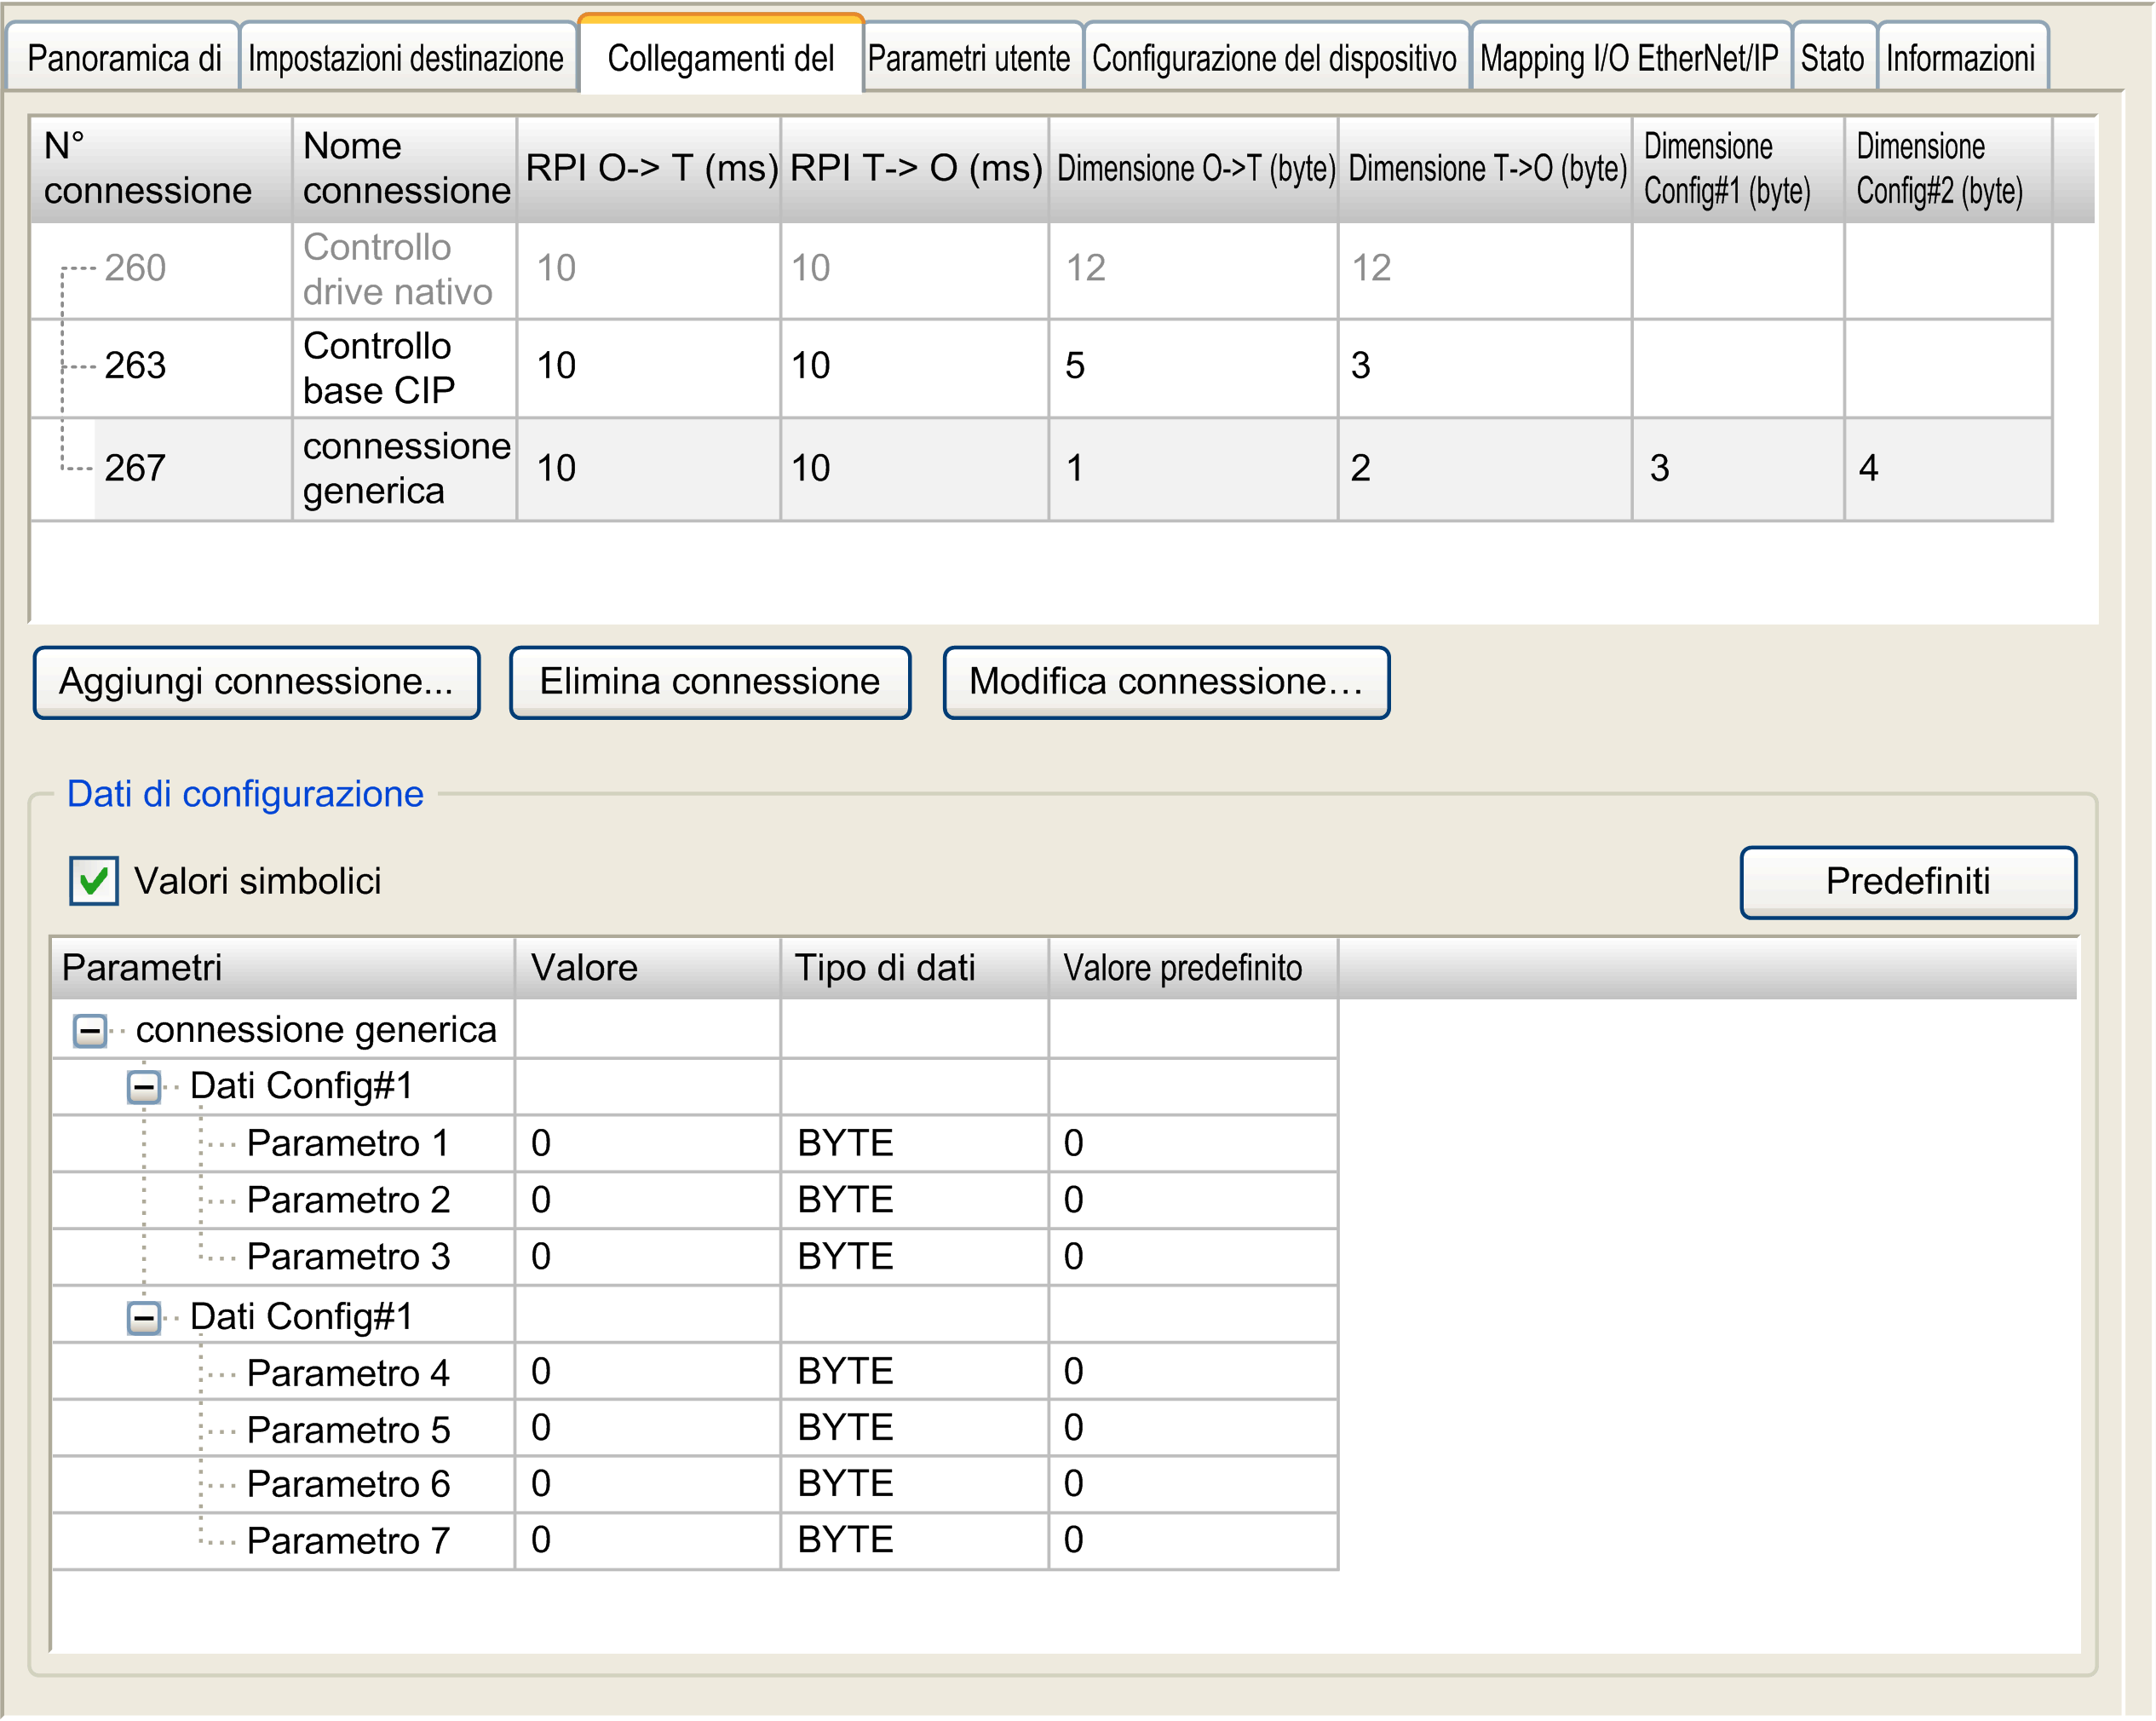Click Dimensione T->O value 3 for connection 263
2156x1721 pixels.
[1486, 368]
